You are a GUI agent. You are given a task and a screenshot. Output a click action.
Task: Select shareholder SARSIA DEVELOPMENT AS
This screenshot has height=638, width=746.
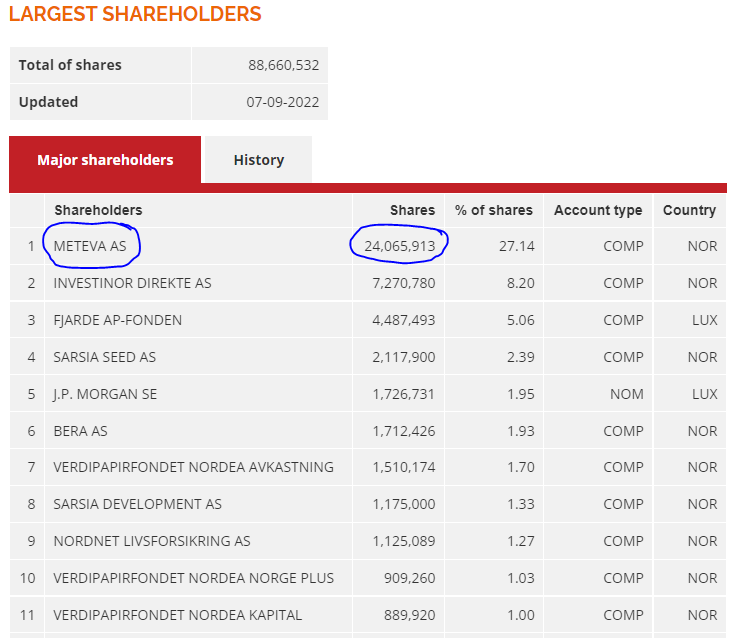point(137,504)
